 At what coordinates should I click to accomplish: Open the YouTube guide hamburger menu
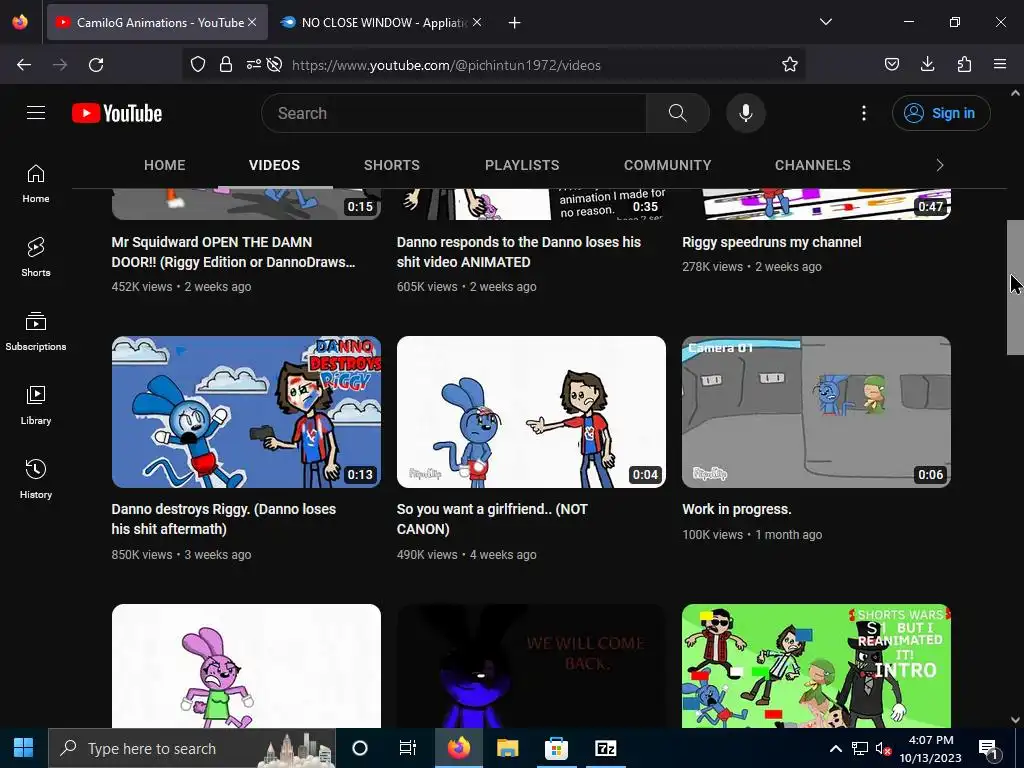tap(36, 113)
